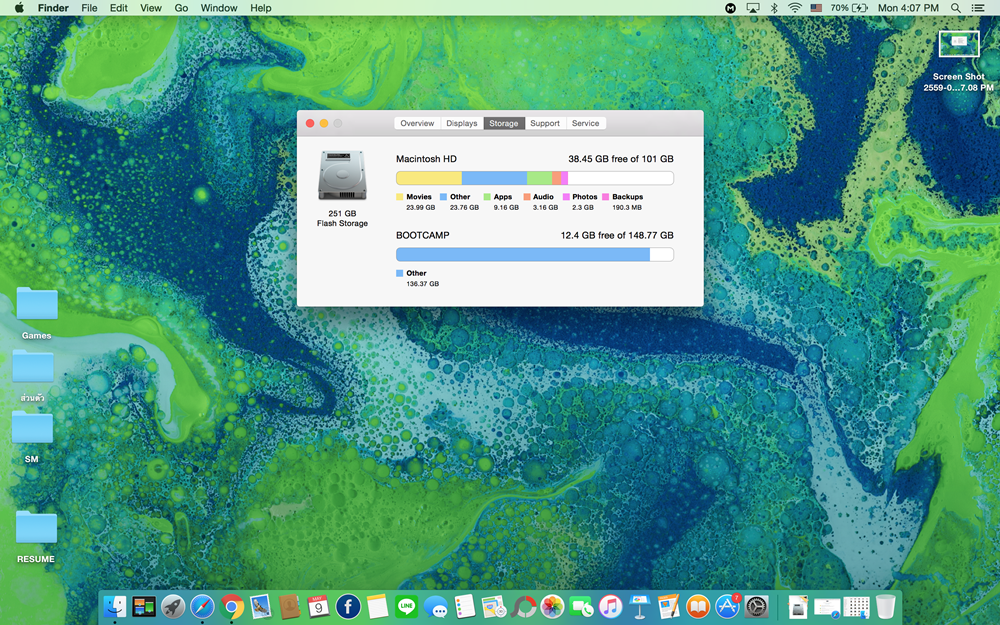Image resolution: width=1000 pixels, height=625 pixels.
Task: Open Keynote from the Dock
Action: click(640, 607)
